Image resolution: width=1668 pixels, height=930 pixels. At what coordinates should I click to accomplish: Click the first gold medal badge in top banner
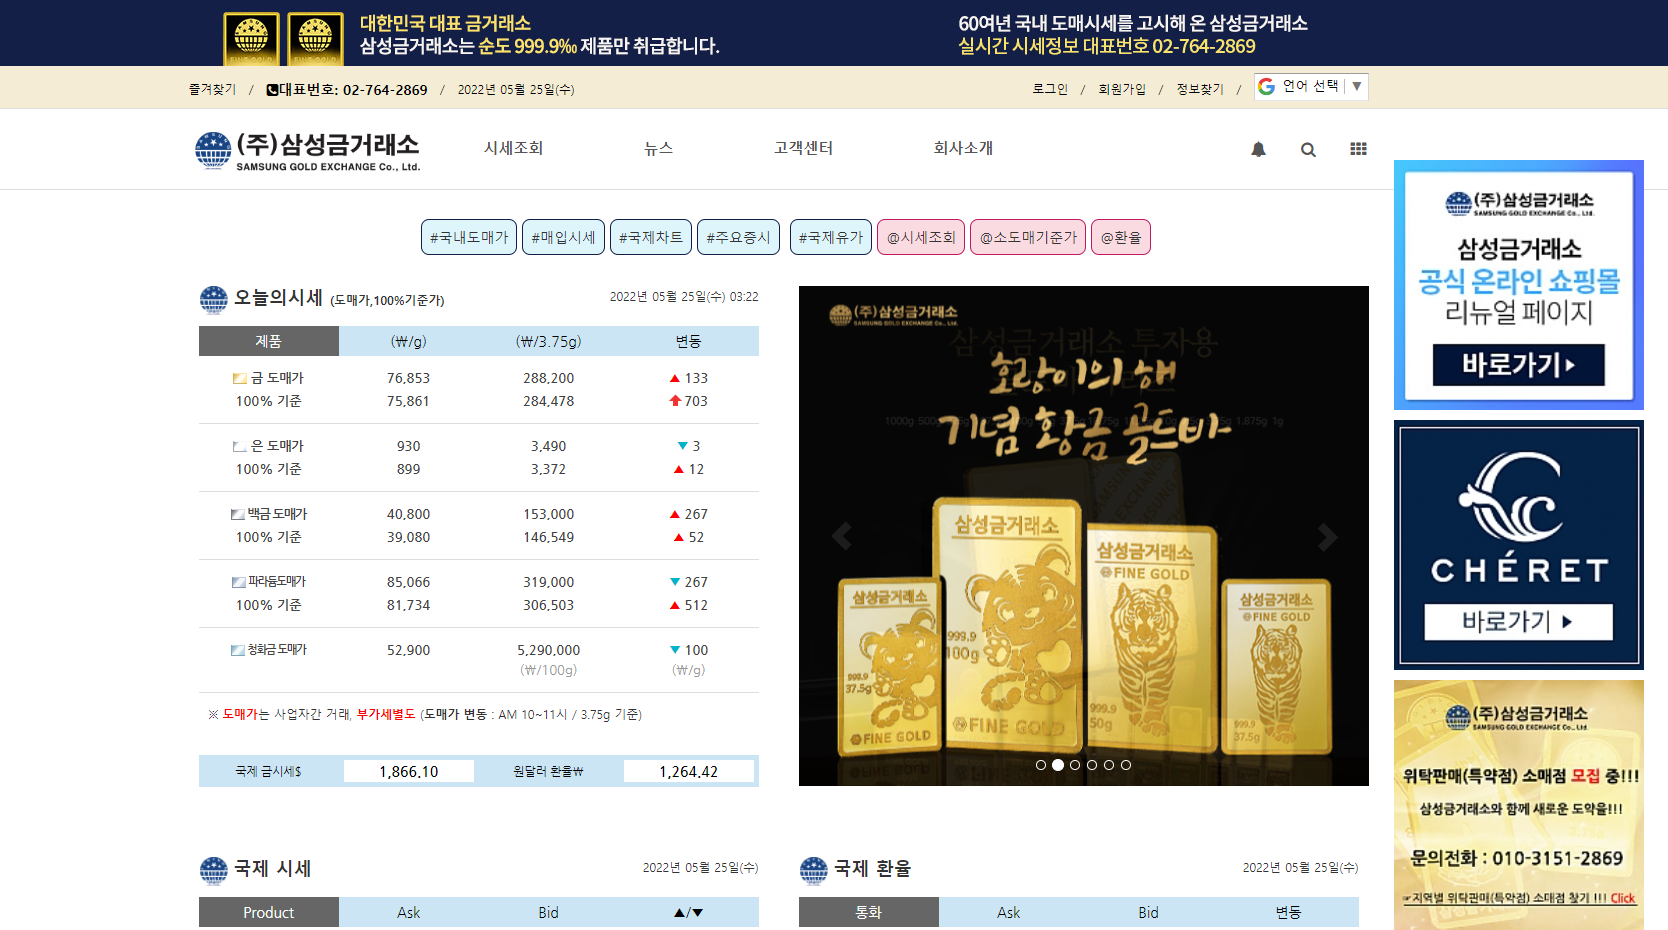pyautogui.click(x=251, y=38)
